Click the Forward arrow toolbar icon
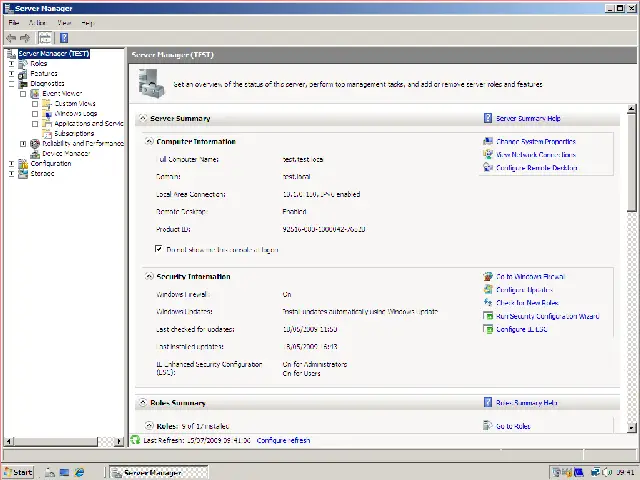The image size is (640, 480). [25, 38]
